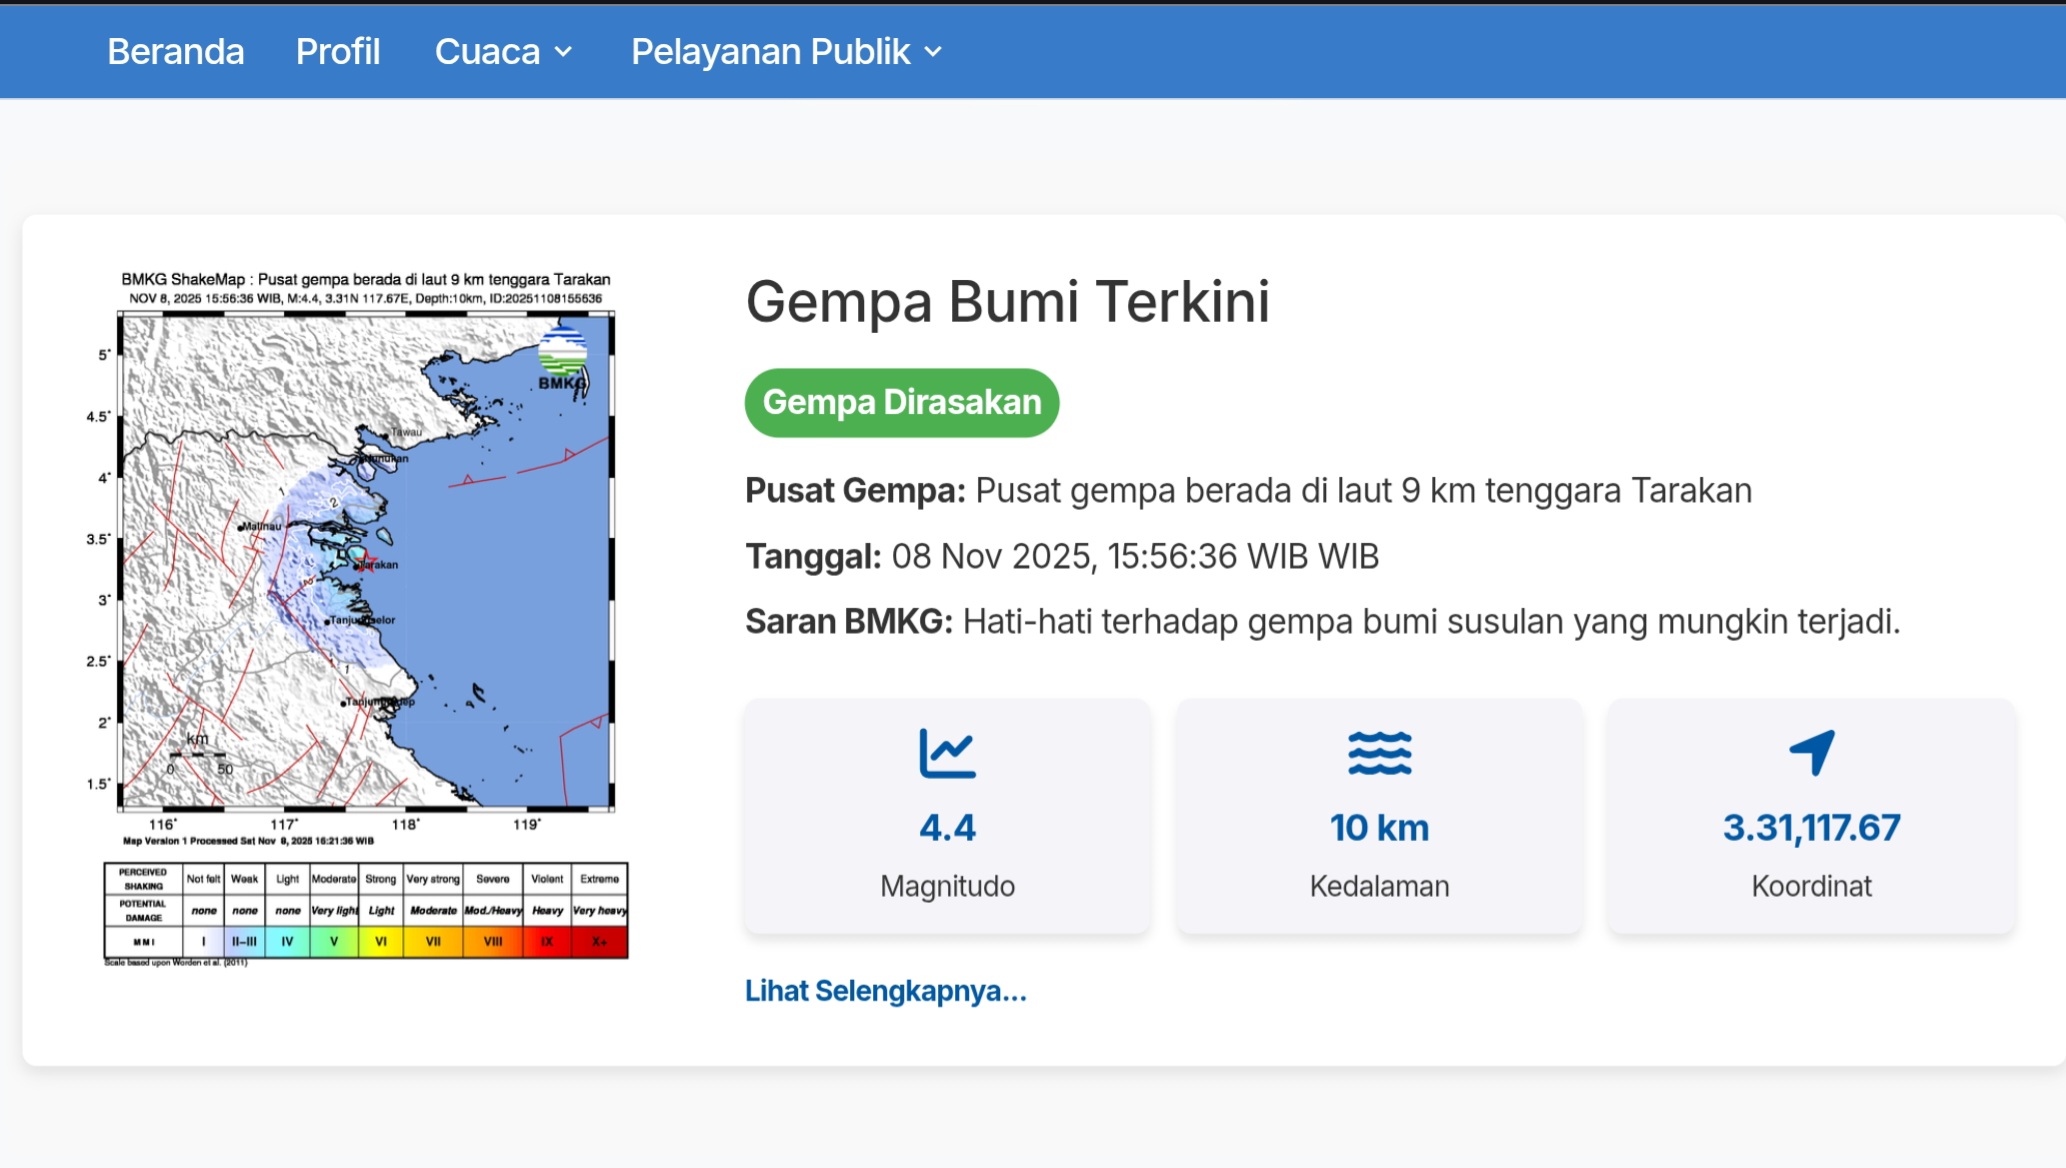
Task: Click the 10 km Kedalaman card
Action: (1379, 817)
